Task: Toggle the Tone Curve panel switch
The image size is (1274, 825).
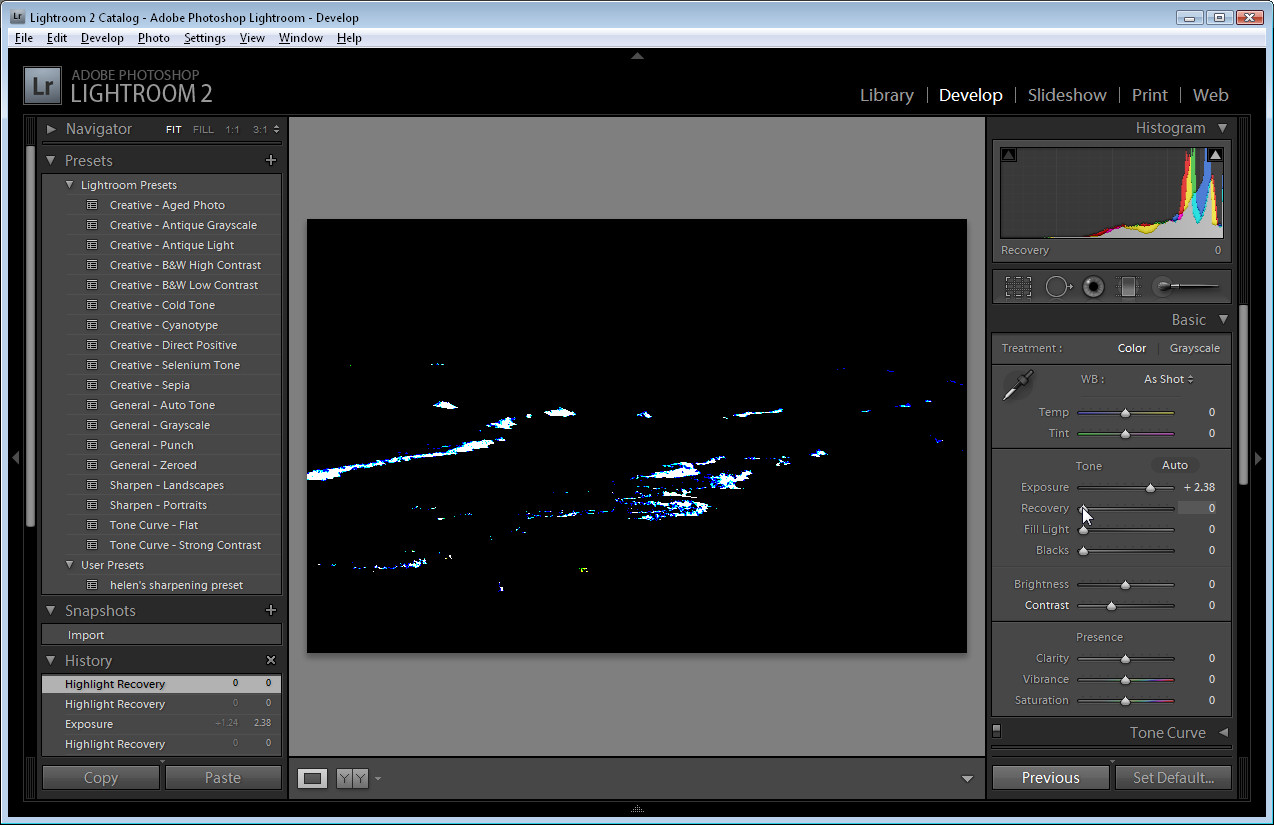Action: (x=996, y=731)
